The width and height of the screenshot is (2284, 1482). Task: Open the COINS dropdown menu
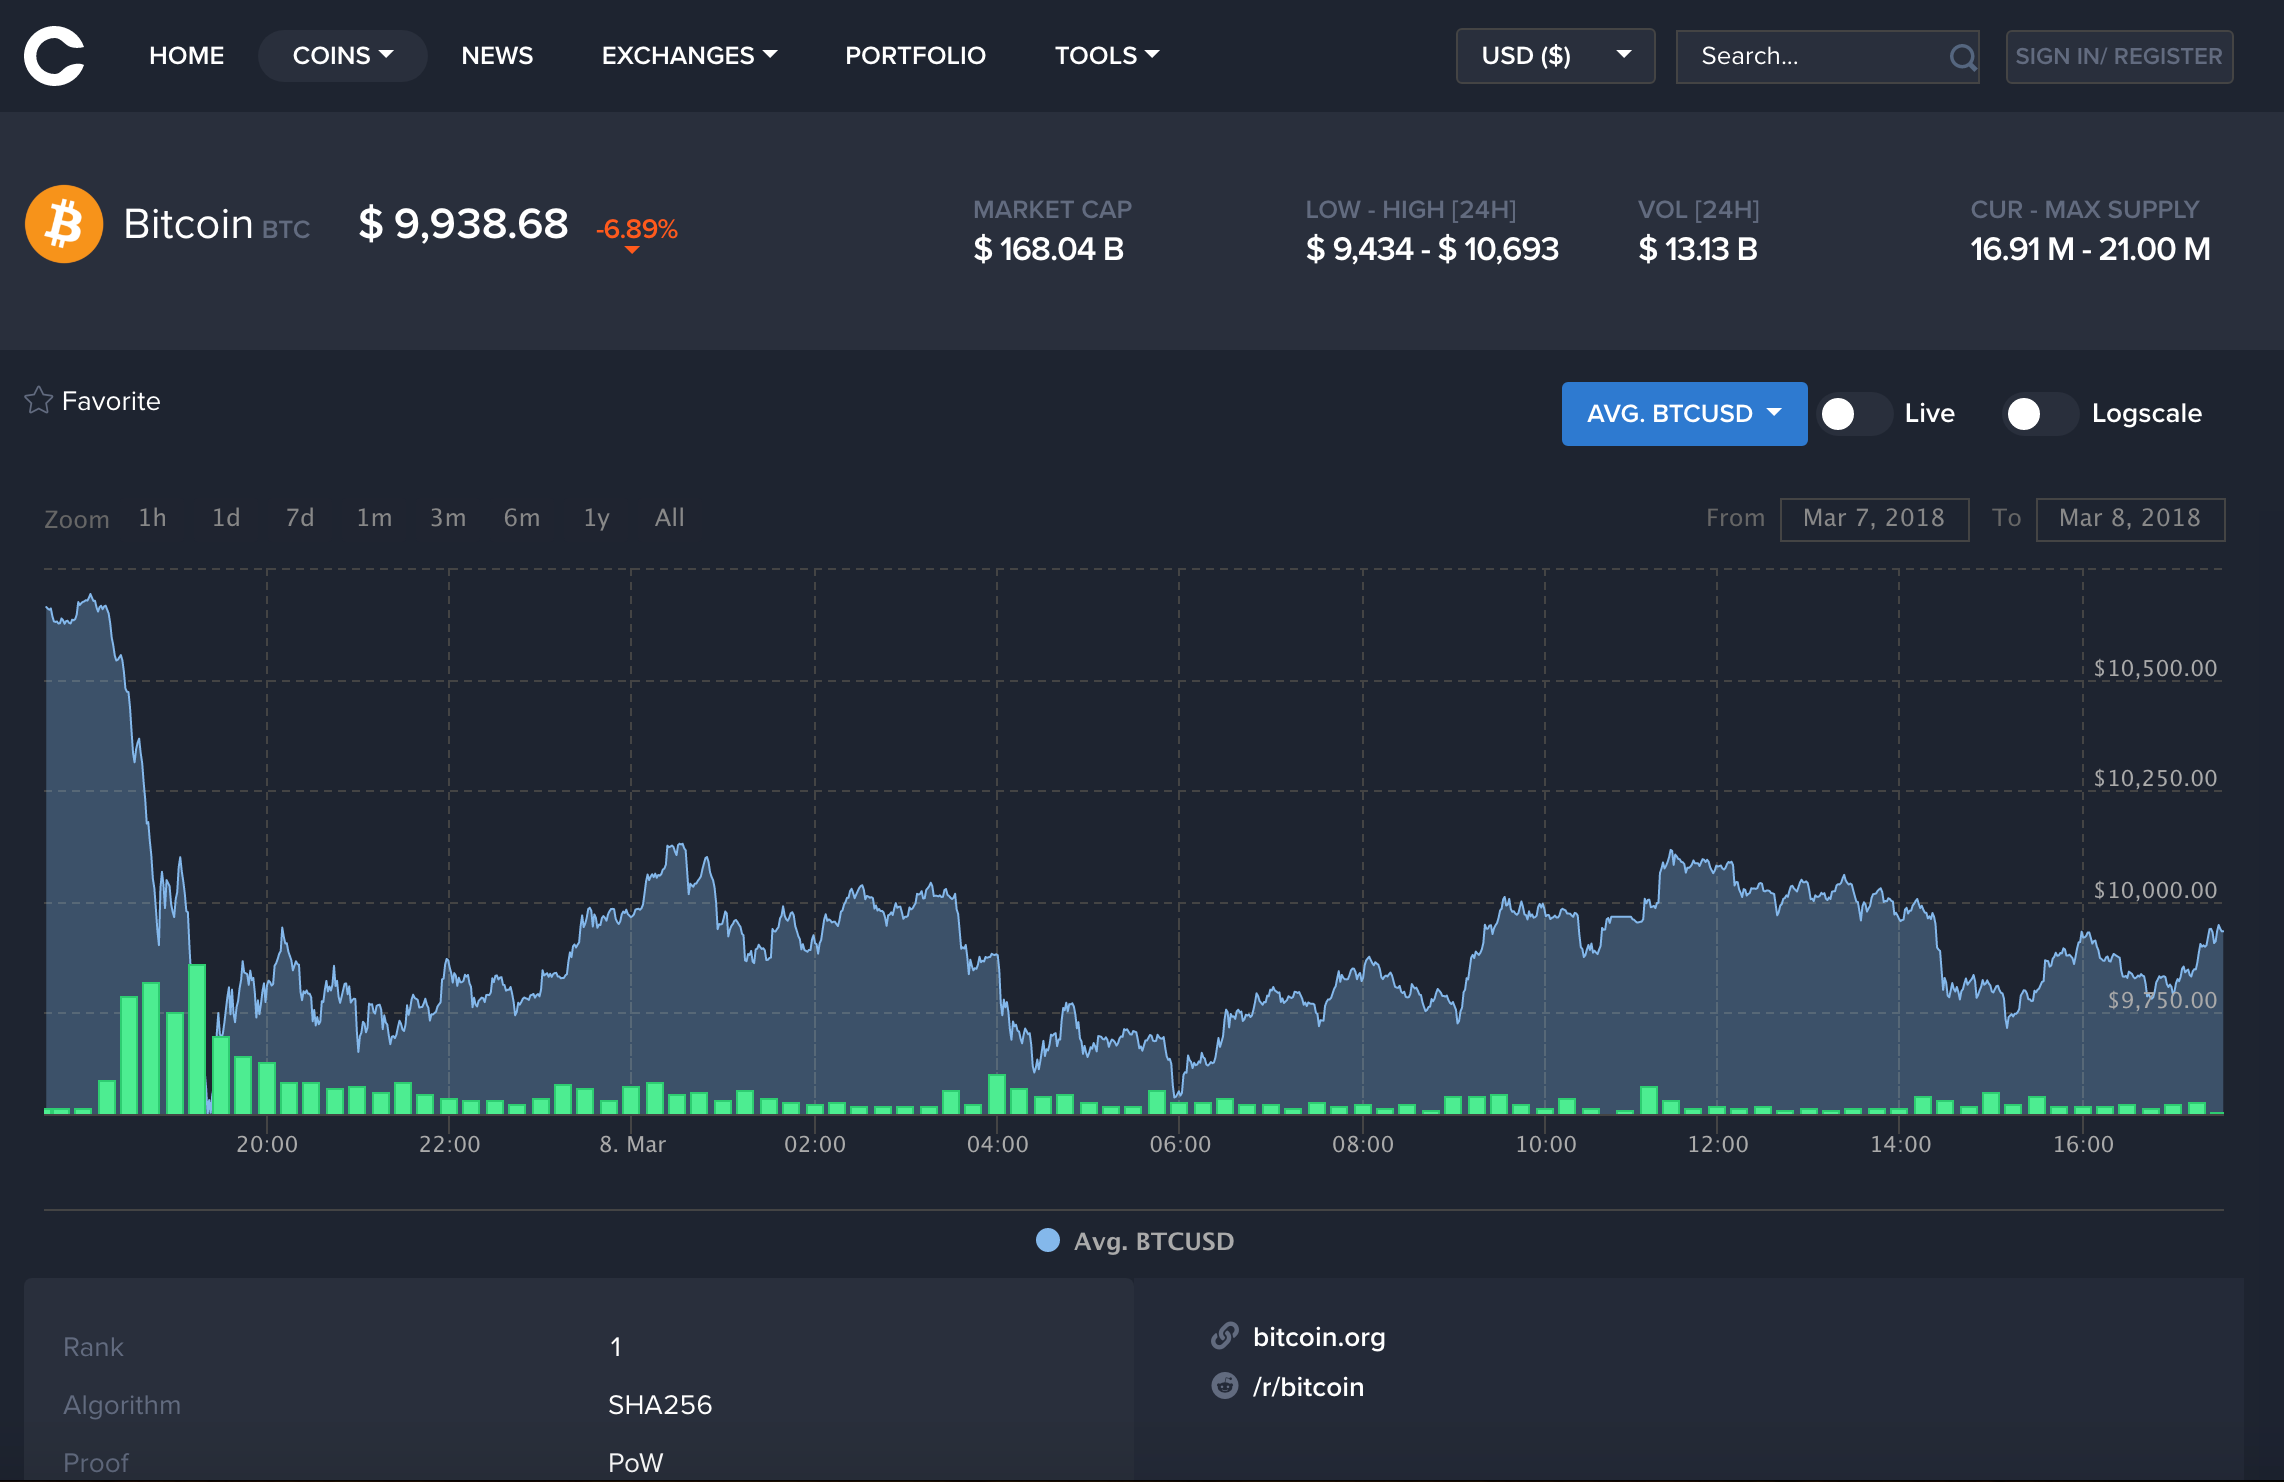(342, 56)
